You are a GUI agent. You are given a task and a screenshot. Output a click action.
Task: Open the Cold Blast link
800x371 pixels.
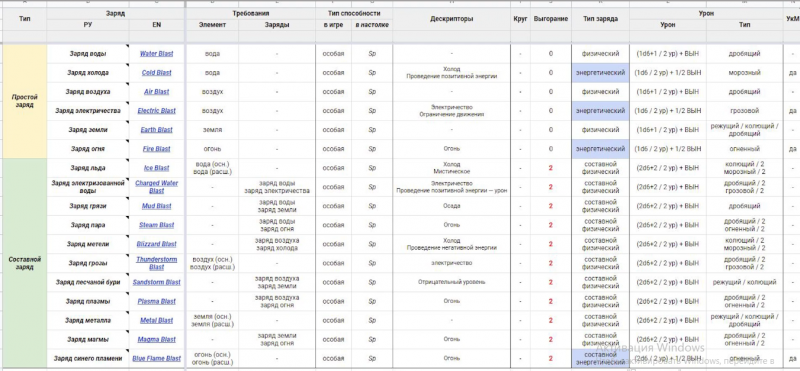pos(157,72)
